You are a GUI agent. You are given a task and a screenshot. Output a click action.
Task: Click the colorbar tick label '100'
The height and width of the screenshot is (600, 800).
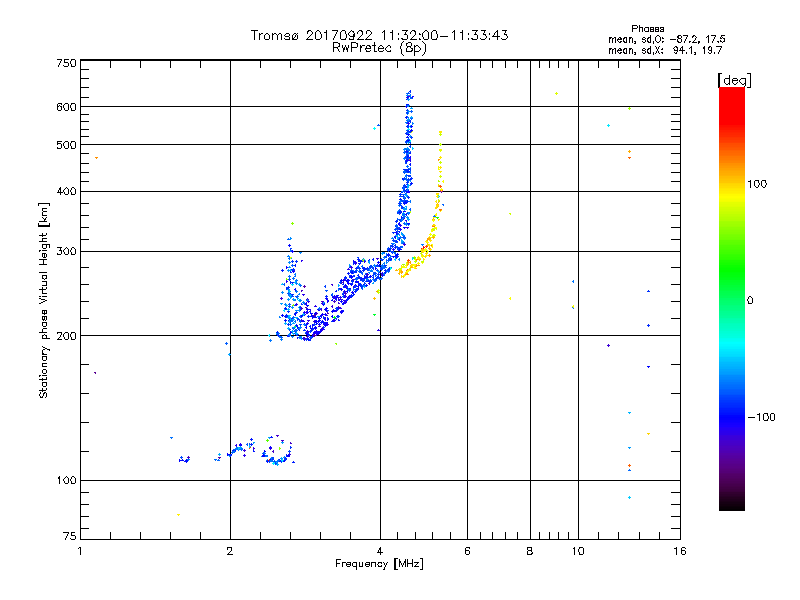tap(757, 184)
